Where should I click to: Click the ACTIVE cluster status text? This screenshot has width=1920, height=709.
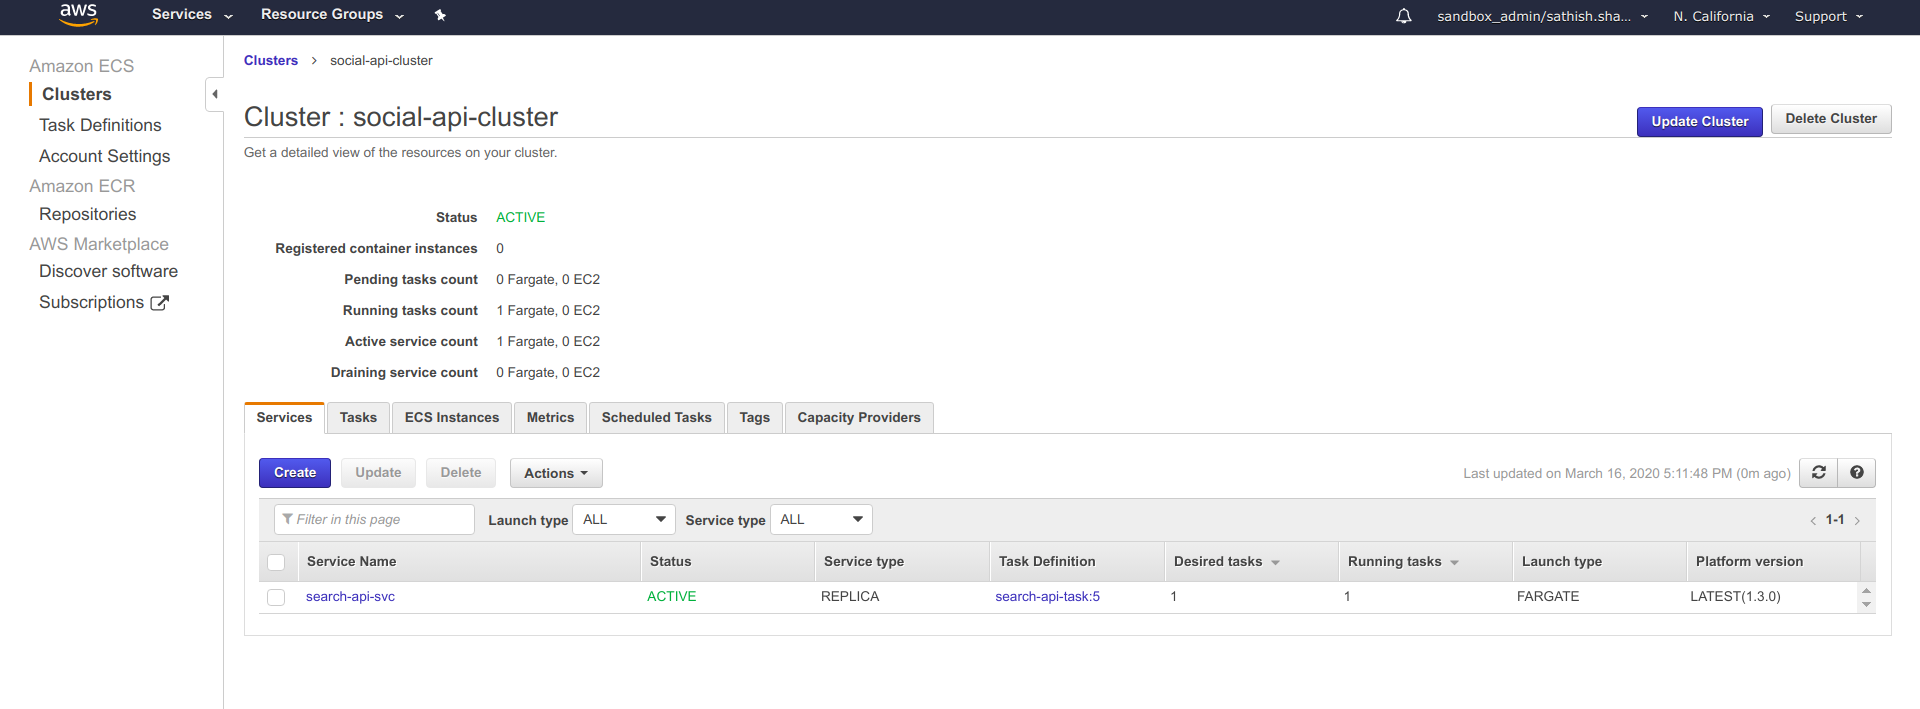[x=521, y=218]
